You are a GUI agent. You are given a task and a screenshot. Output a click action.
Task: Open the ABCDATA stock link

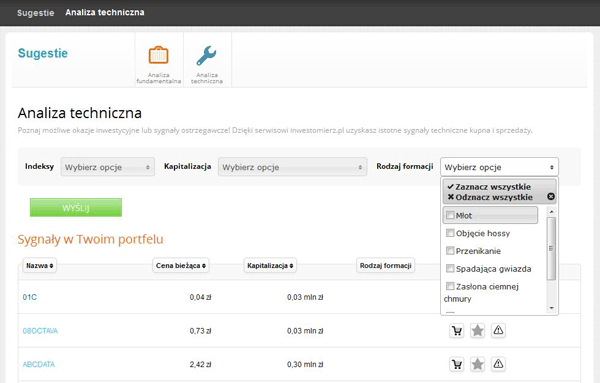tap(39, 365)
